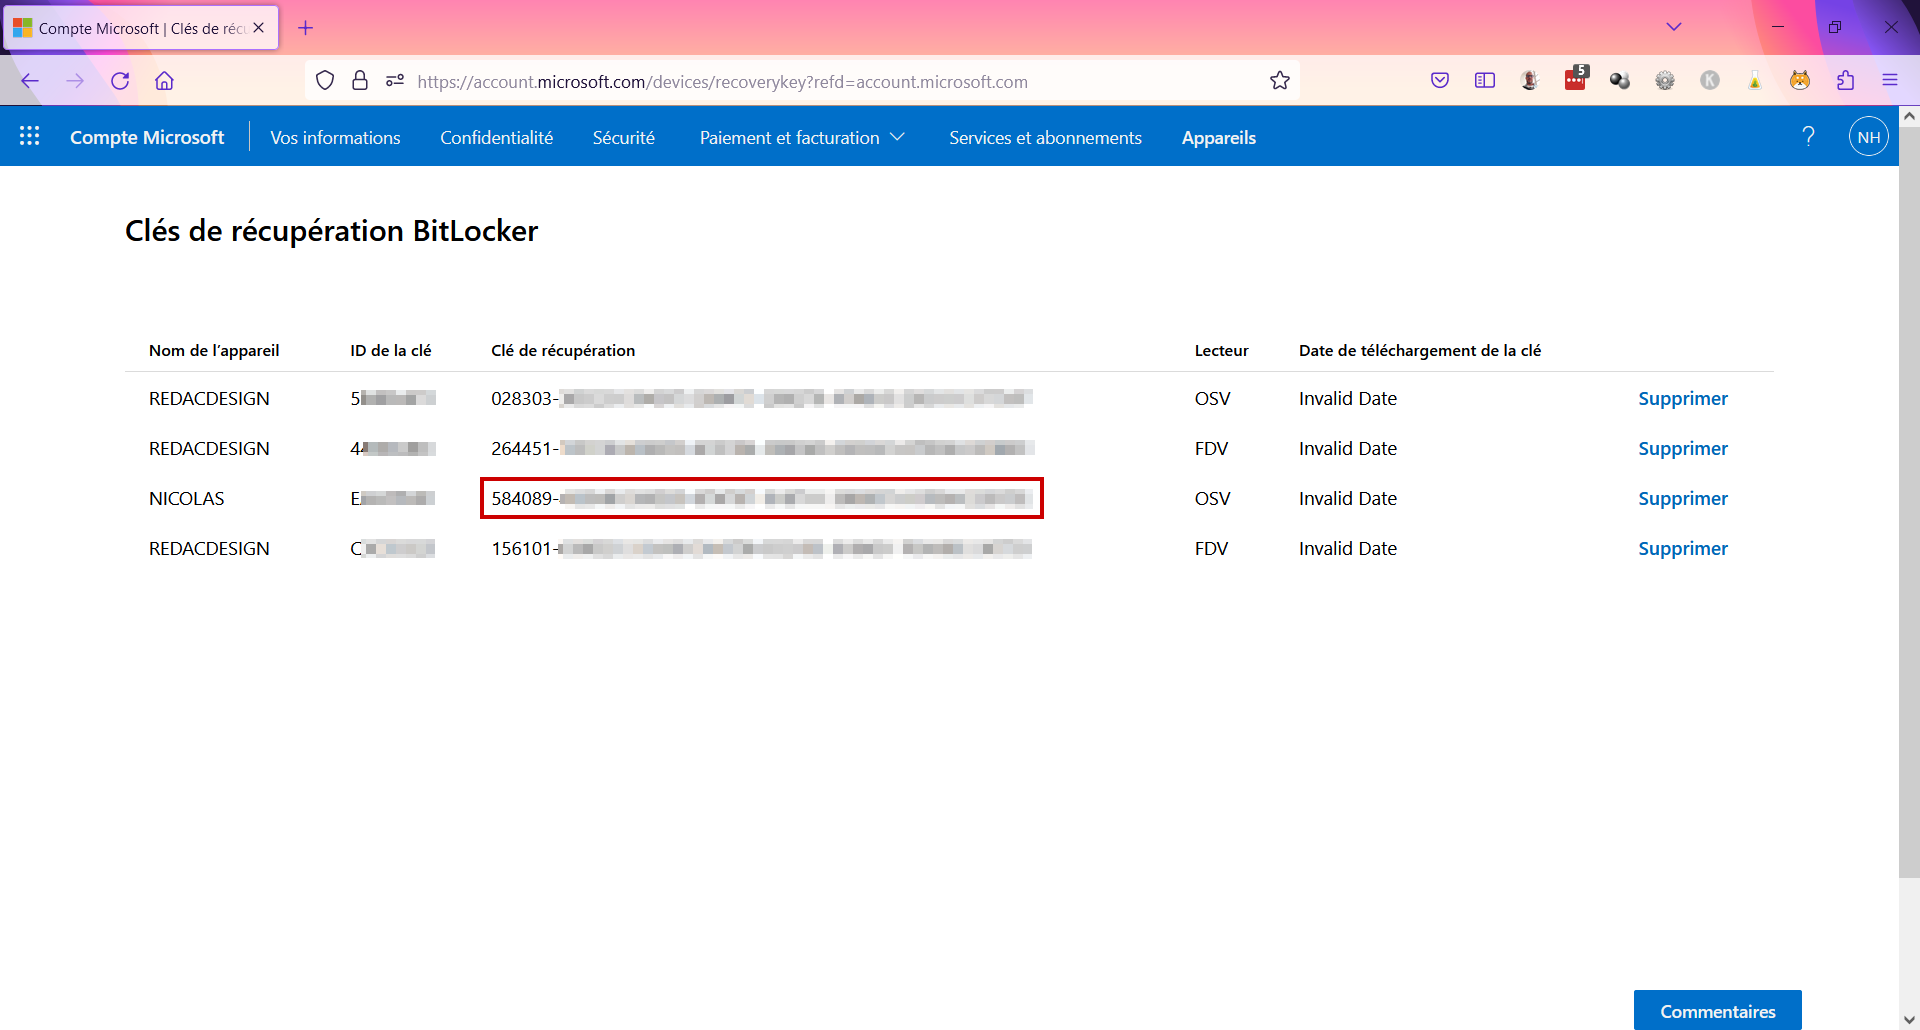1920x1030 pixels.
Task: Toggle the browser sidebar icon
Action: [x=1485, y=81]
